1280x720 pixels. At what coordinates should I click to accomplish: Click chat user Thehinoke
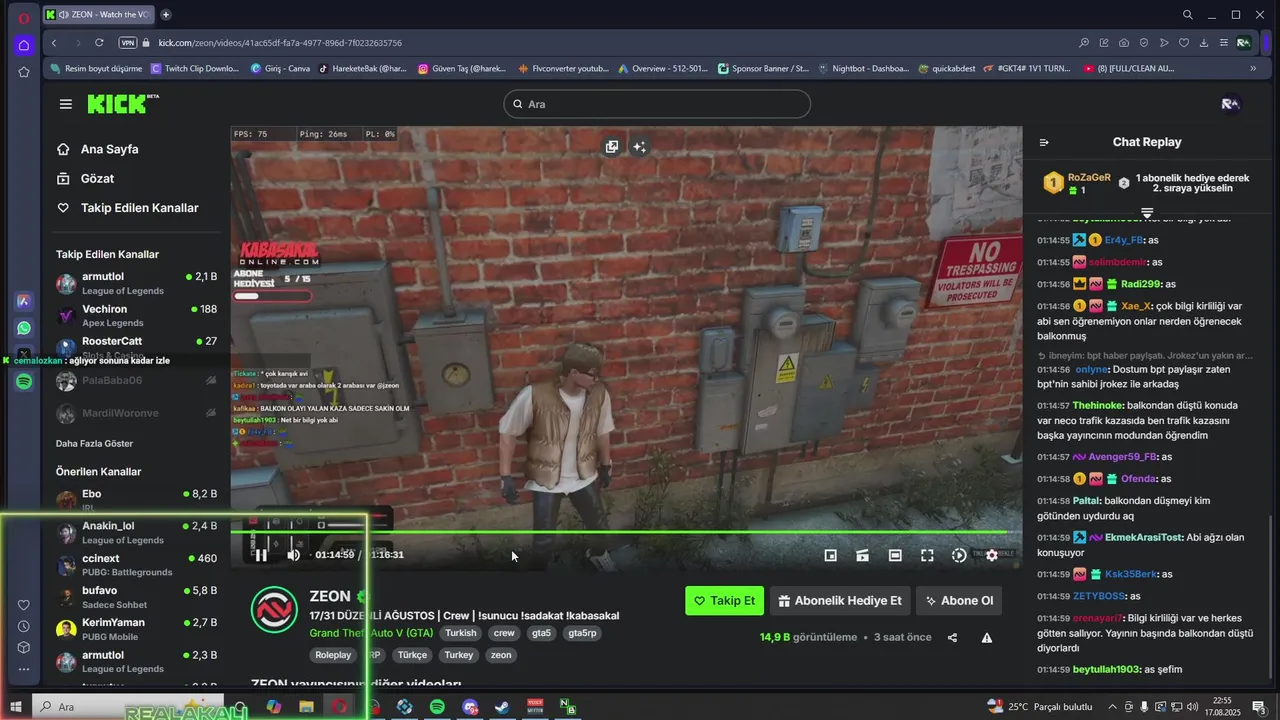[x=1098, y=405]
